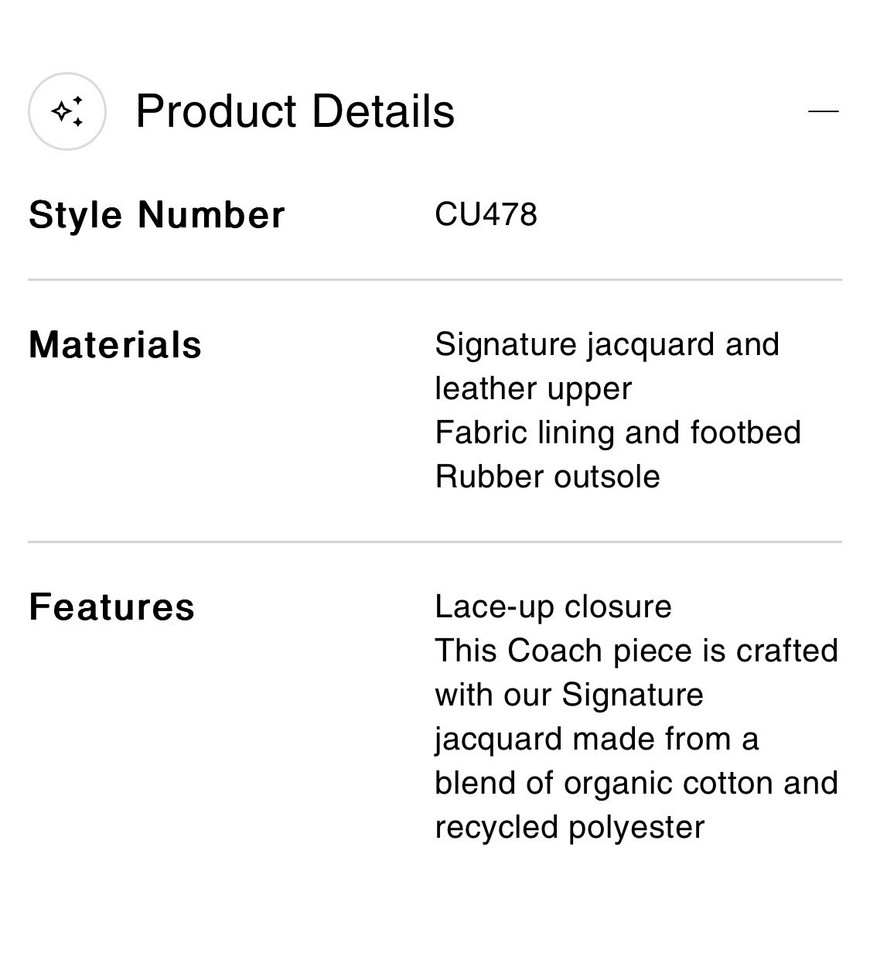Click the 'with our Signature' text line
This screenshot has height=960, width=870.
[x=569, y=695]
